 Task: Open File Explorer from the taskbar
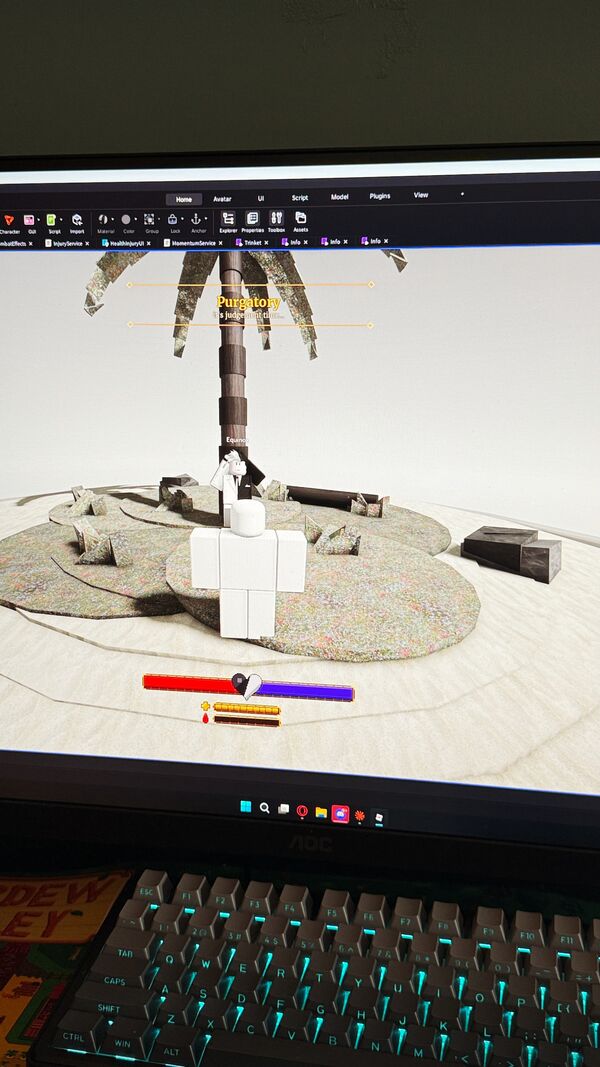pyautogui.click(x=321, y=812)
